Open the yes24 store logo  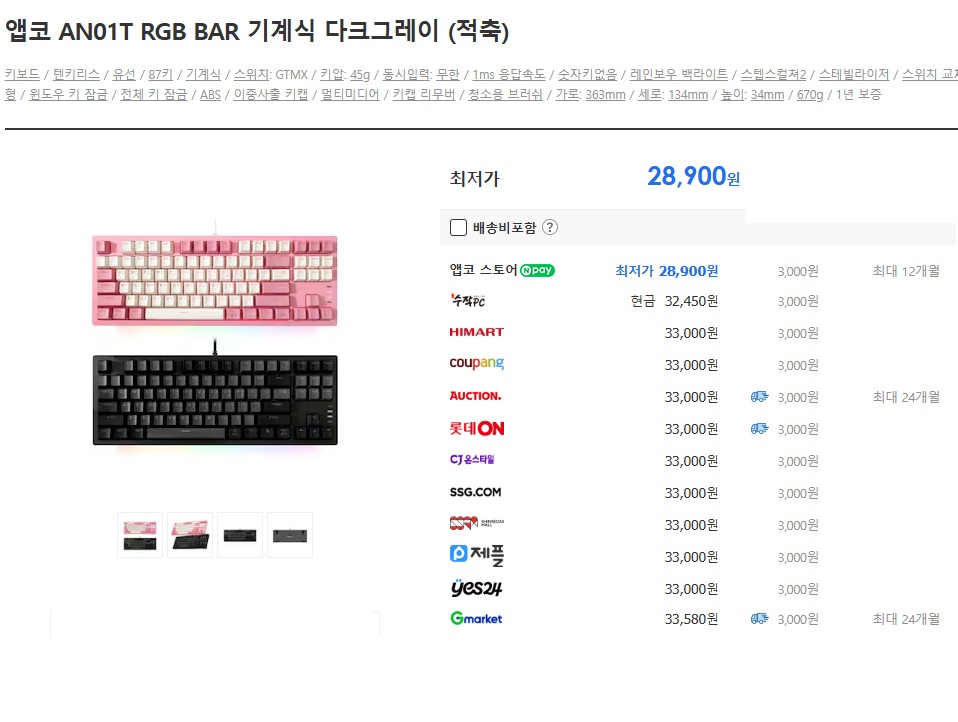(476, 588)
